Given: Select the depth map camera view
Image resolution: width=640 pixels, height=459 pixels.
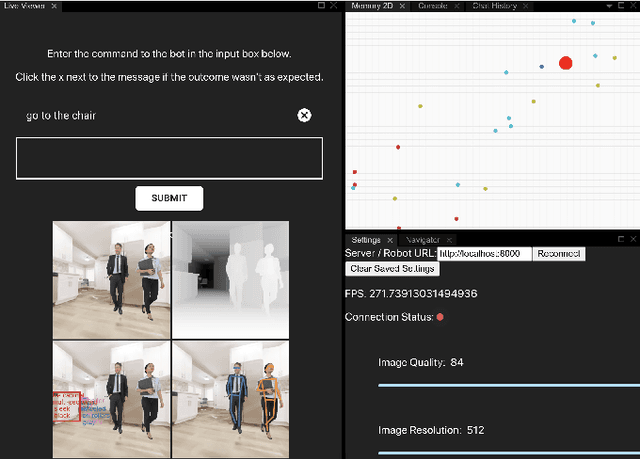Looking at the screenshot, I should click(x=230, y=278).
